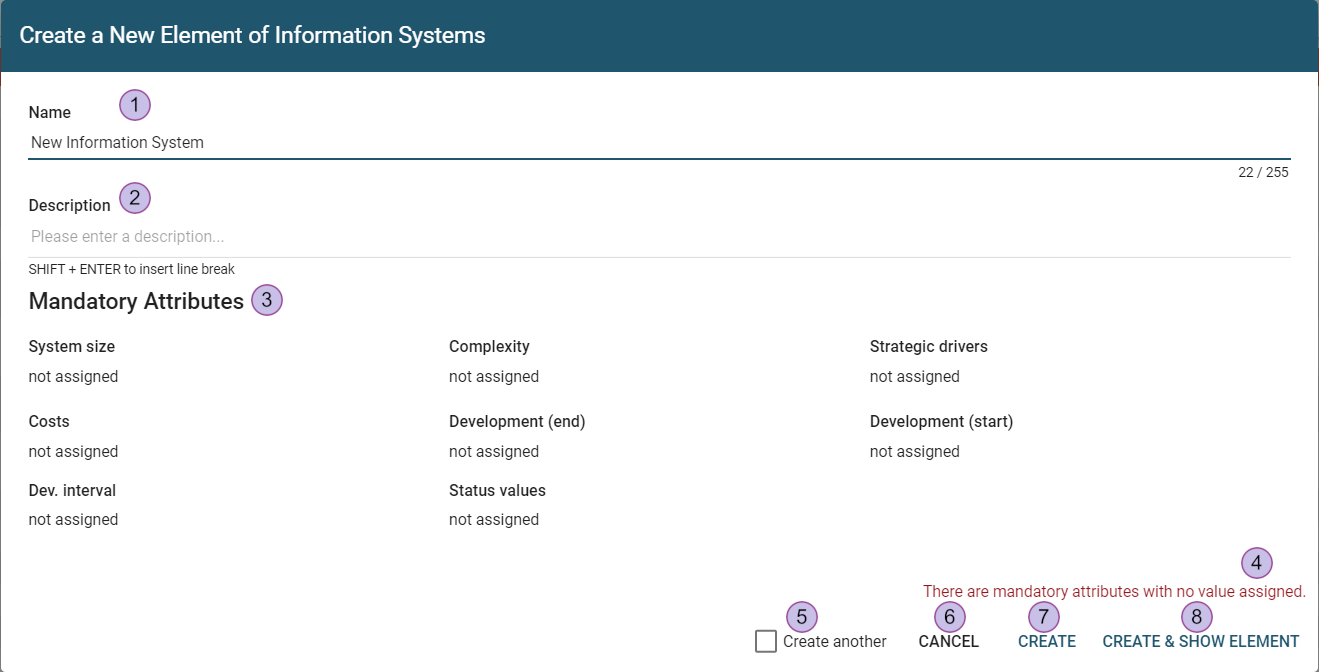Enable the Create another checkbox
The width and height of the screenshot is (1319, 672).
point(766,641)
